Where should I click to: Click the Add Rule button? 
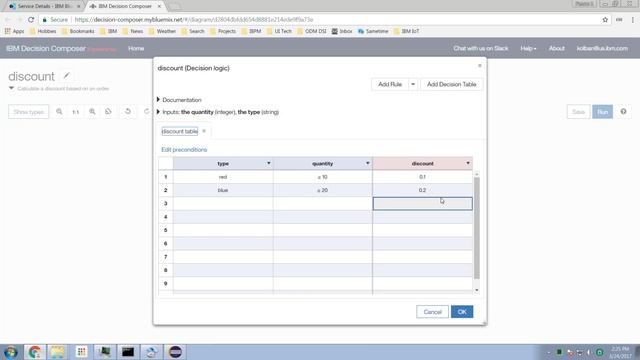390,84
